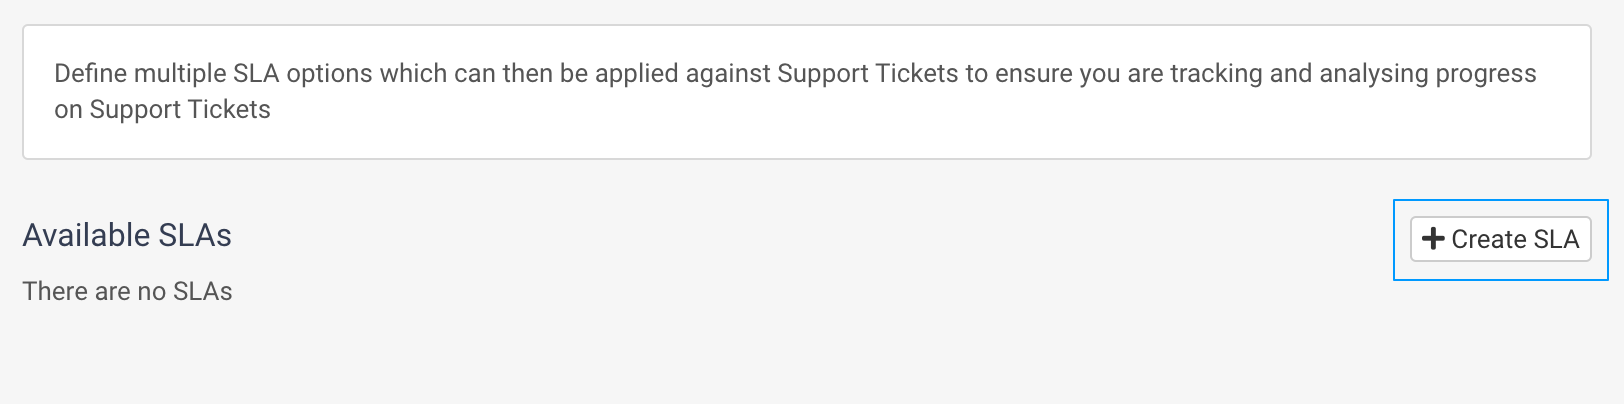Viewport: 1624px width, 404px height.
Task: Click the word 'Define' in the description
Action: click(90, 74)
